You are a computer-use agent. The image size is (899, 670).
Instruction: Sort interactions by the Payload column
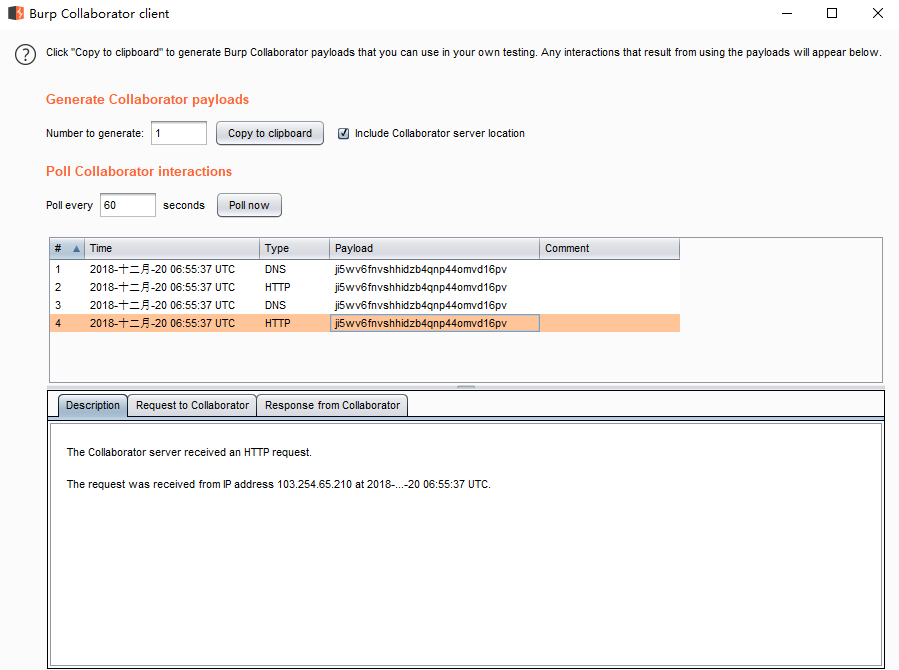435,248
